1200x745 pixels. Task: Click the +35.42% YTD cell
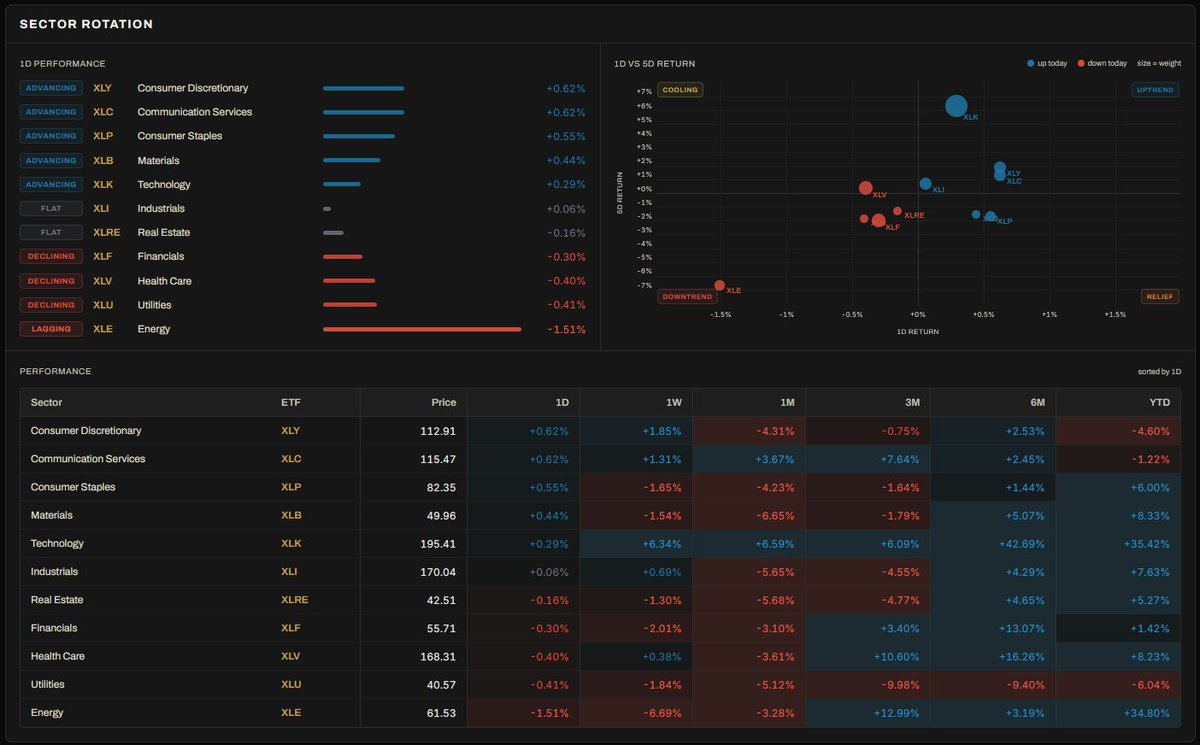coord(1119,544)
